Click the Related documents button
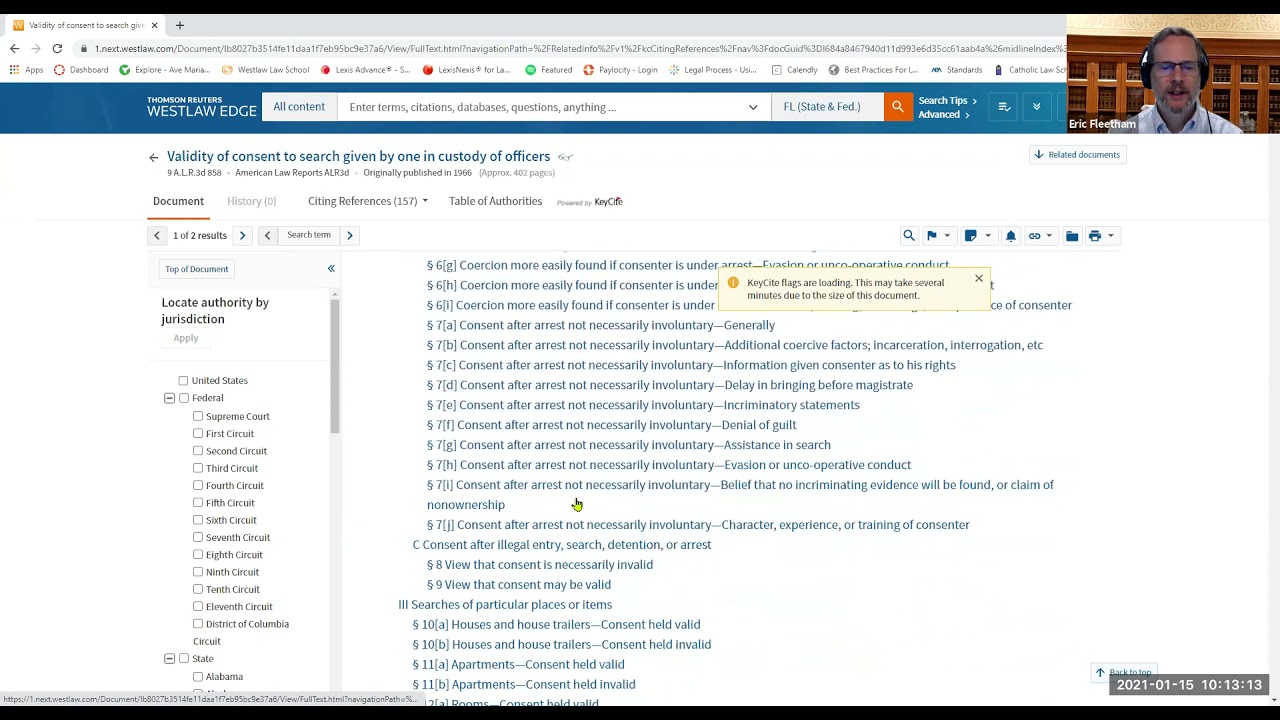 [1077, 155]
